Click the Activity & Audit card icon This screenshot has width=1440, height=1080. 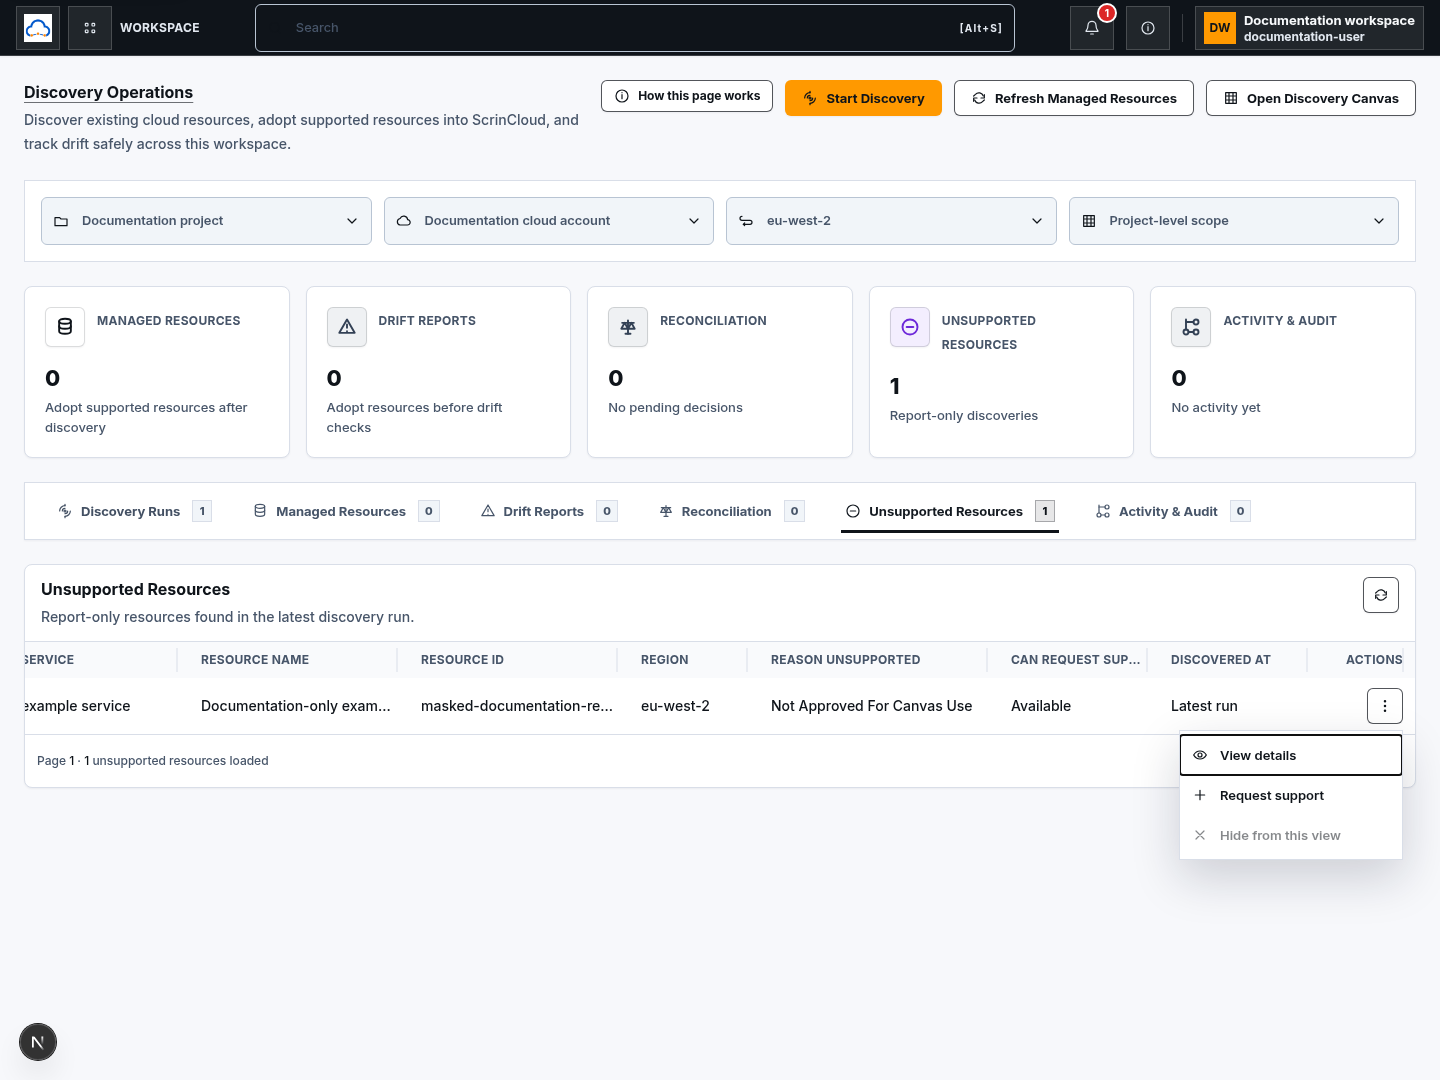tap(1191, 327)
